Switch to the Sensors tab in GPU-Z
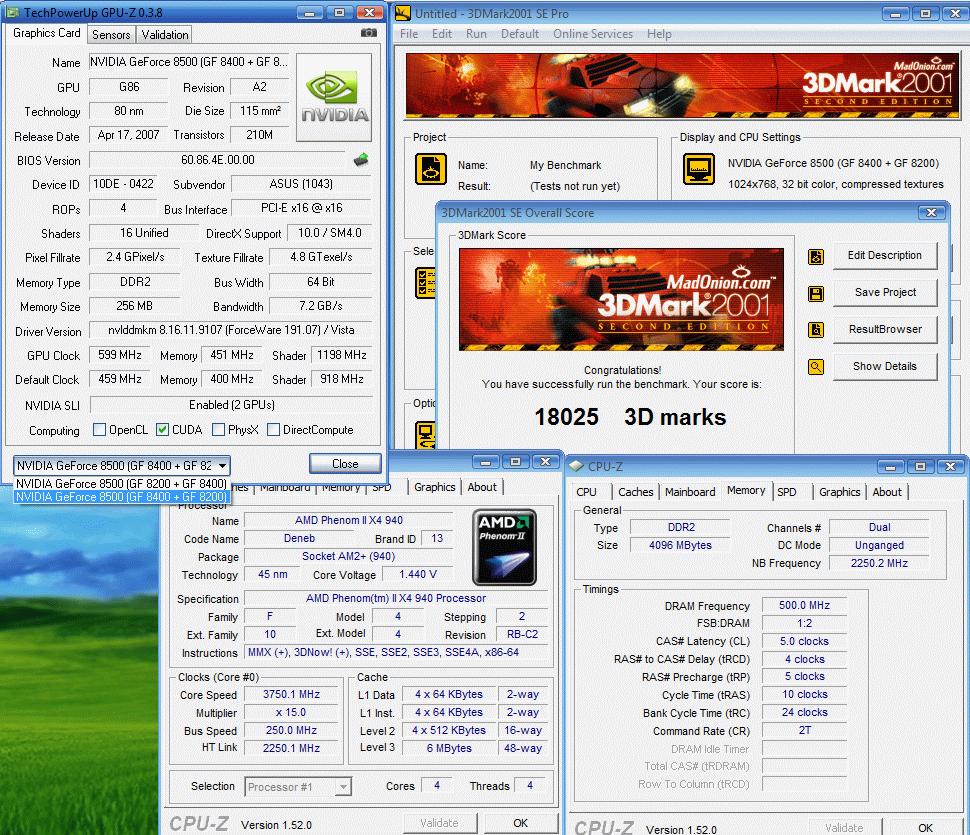The height and width of the screenshot is (835, 970). pos(111,35)
